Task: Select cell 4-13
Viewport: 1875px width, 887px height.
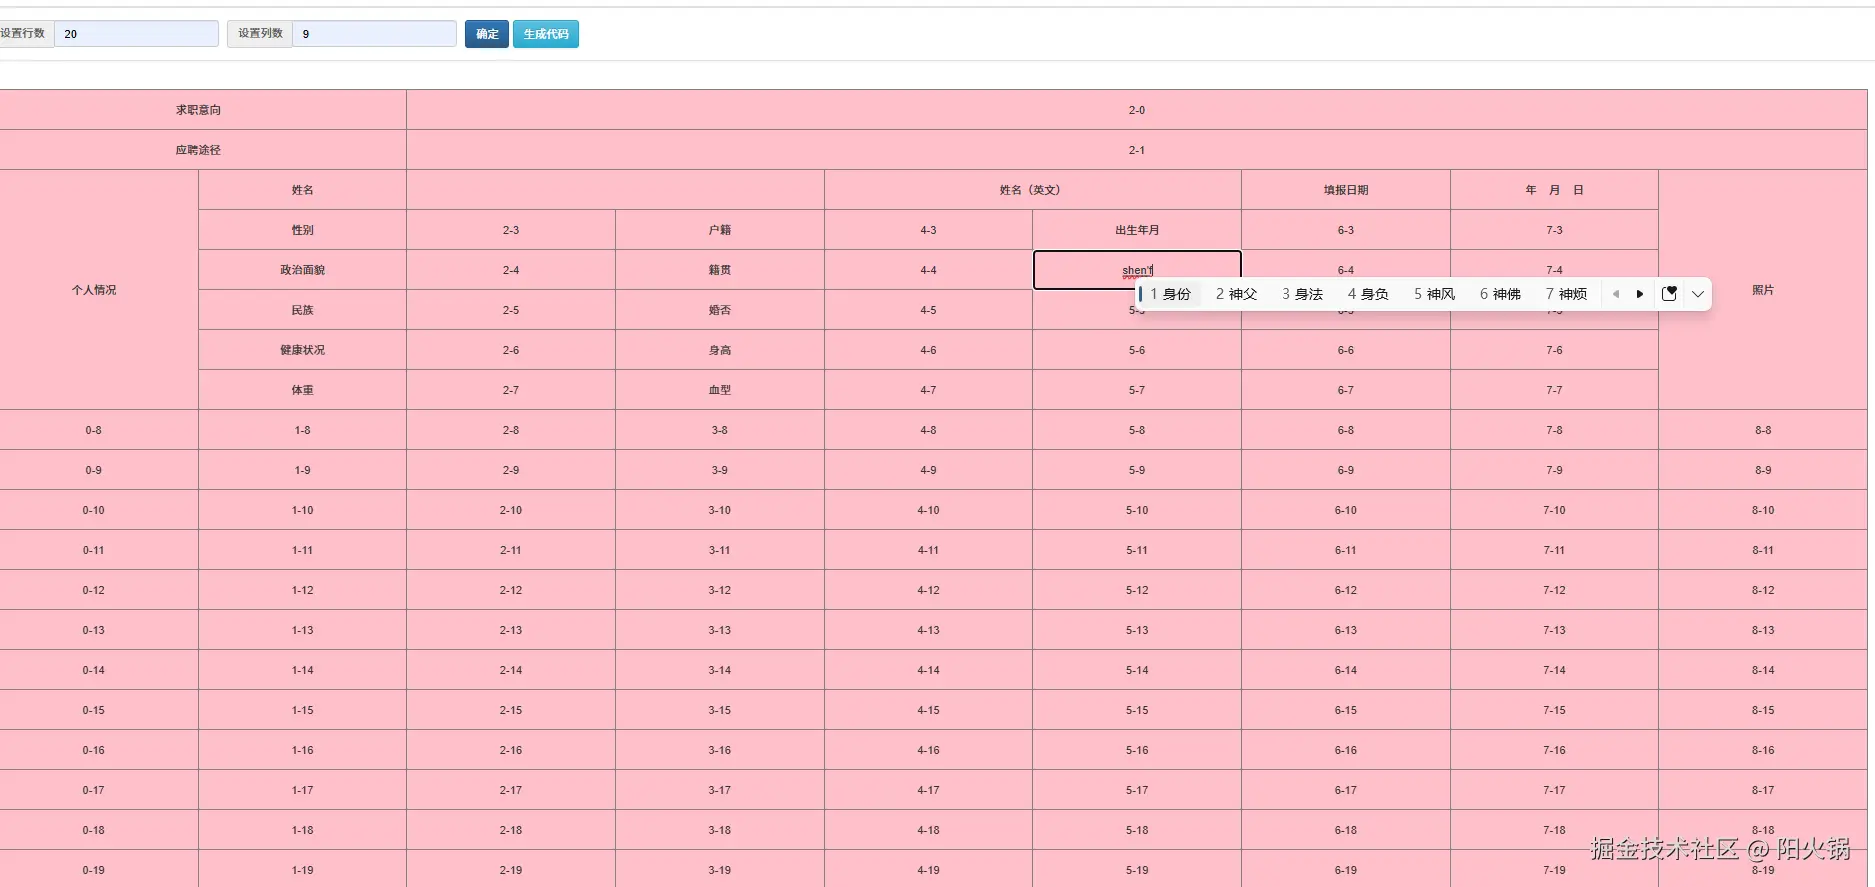Action: point(928,630)
